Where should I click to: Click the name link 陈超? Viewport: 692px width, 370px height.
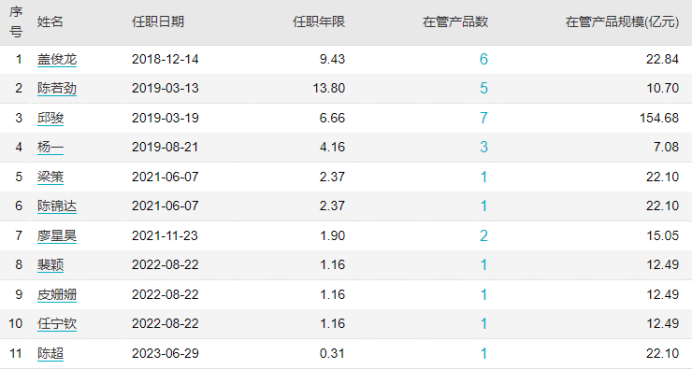[50, 353]
